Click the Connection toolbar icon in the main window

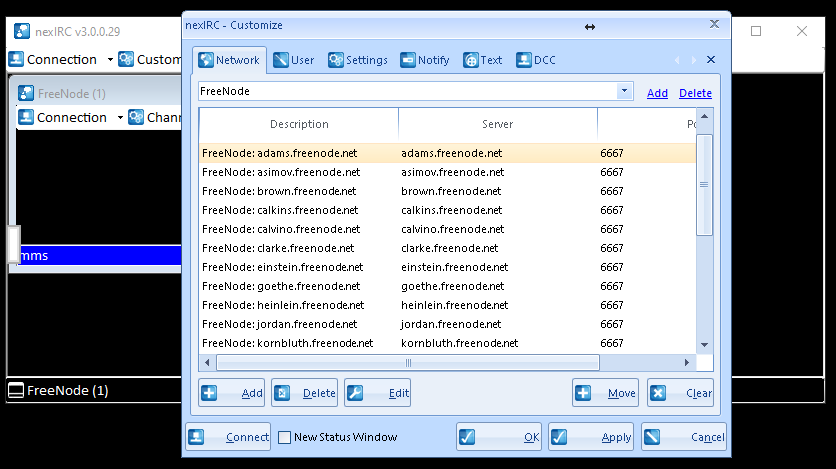tap(16, 59)
